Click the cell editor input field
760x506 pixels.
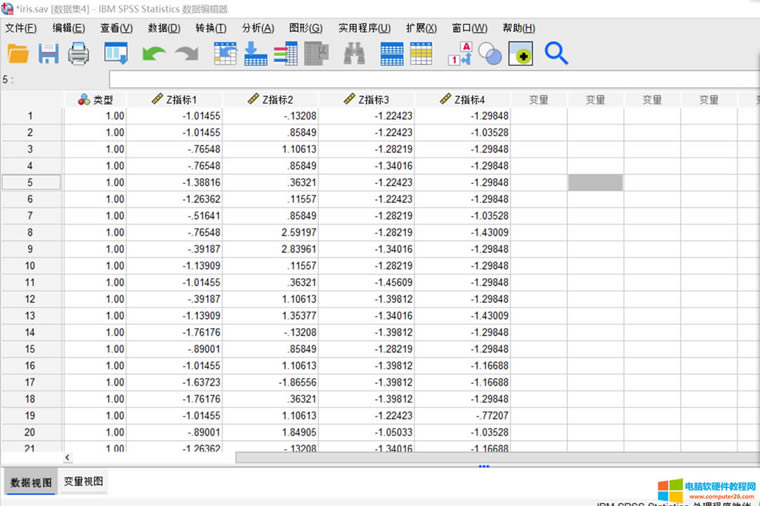430,79
